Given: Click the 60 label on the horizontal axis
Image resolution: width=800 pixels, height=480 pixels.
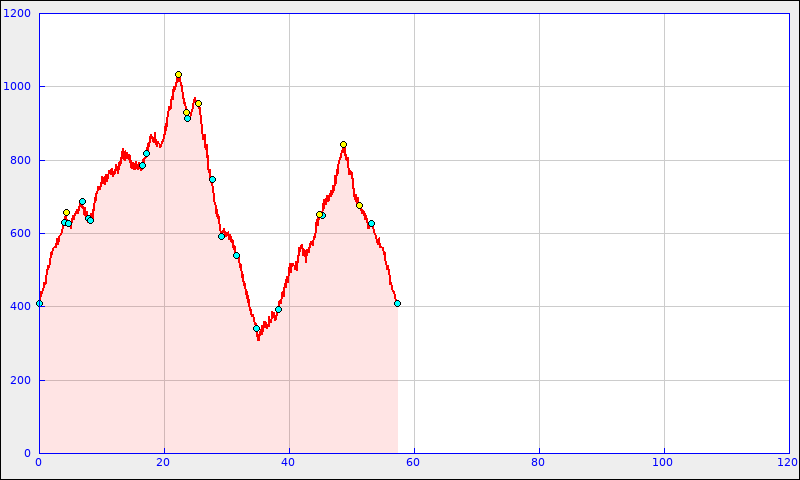Looking at the screenshot, I should pyautogui.click(x=414, y=462).
